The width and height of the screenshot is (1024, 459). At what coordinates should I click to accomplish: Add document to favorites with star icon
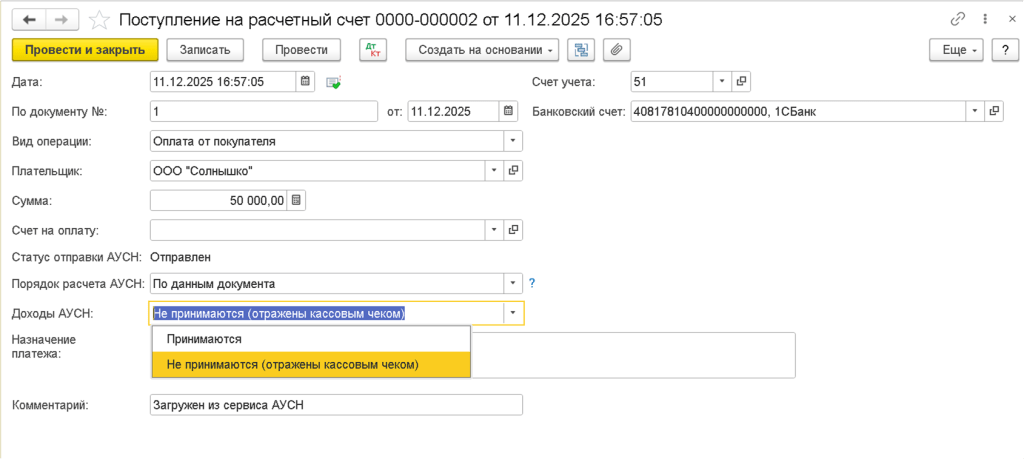[99, 20]
